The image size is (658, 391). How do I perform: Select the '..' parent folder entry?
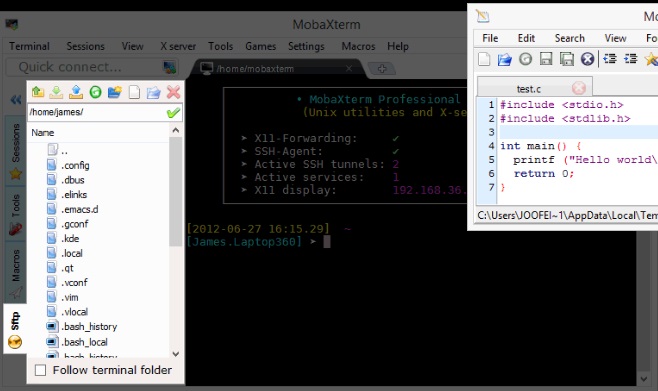pyautogui.click(x=58, y=150)
